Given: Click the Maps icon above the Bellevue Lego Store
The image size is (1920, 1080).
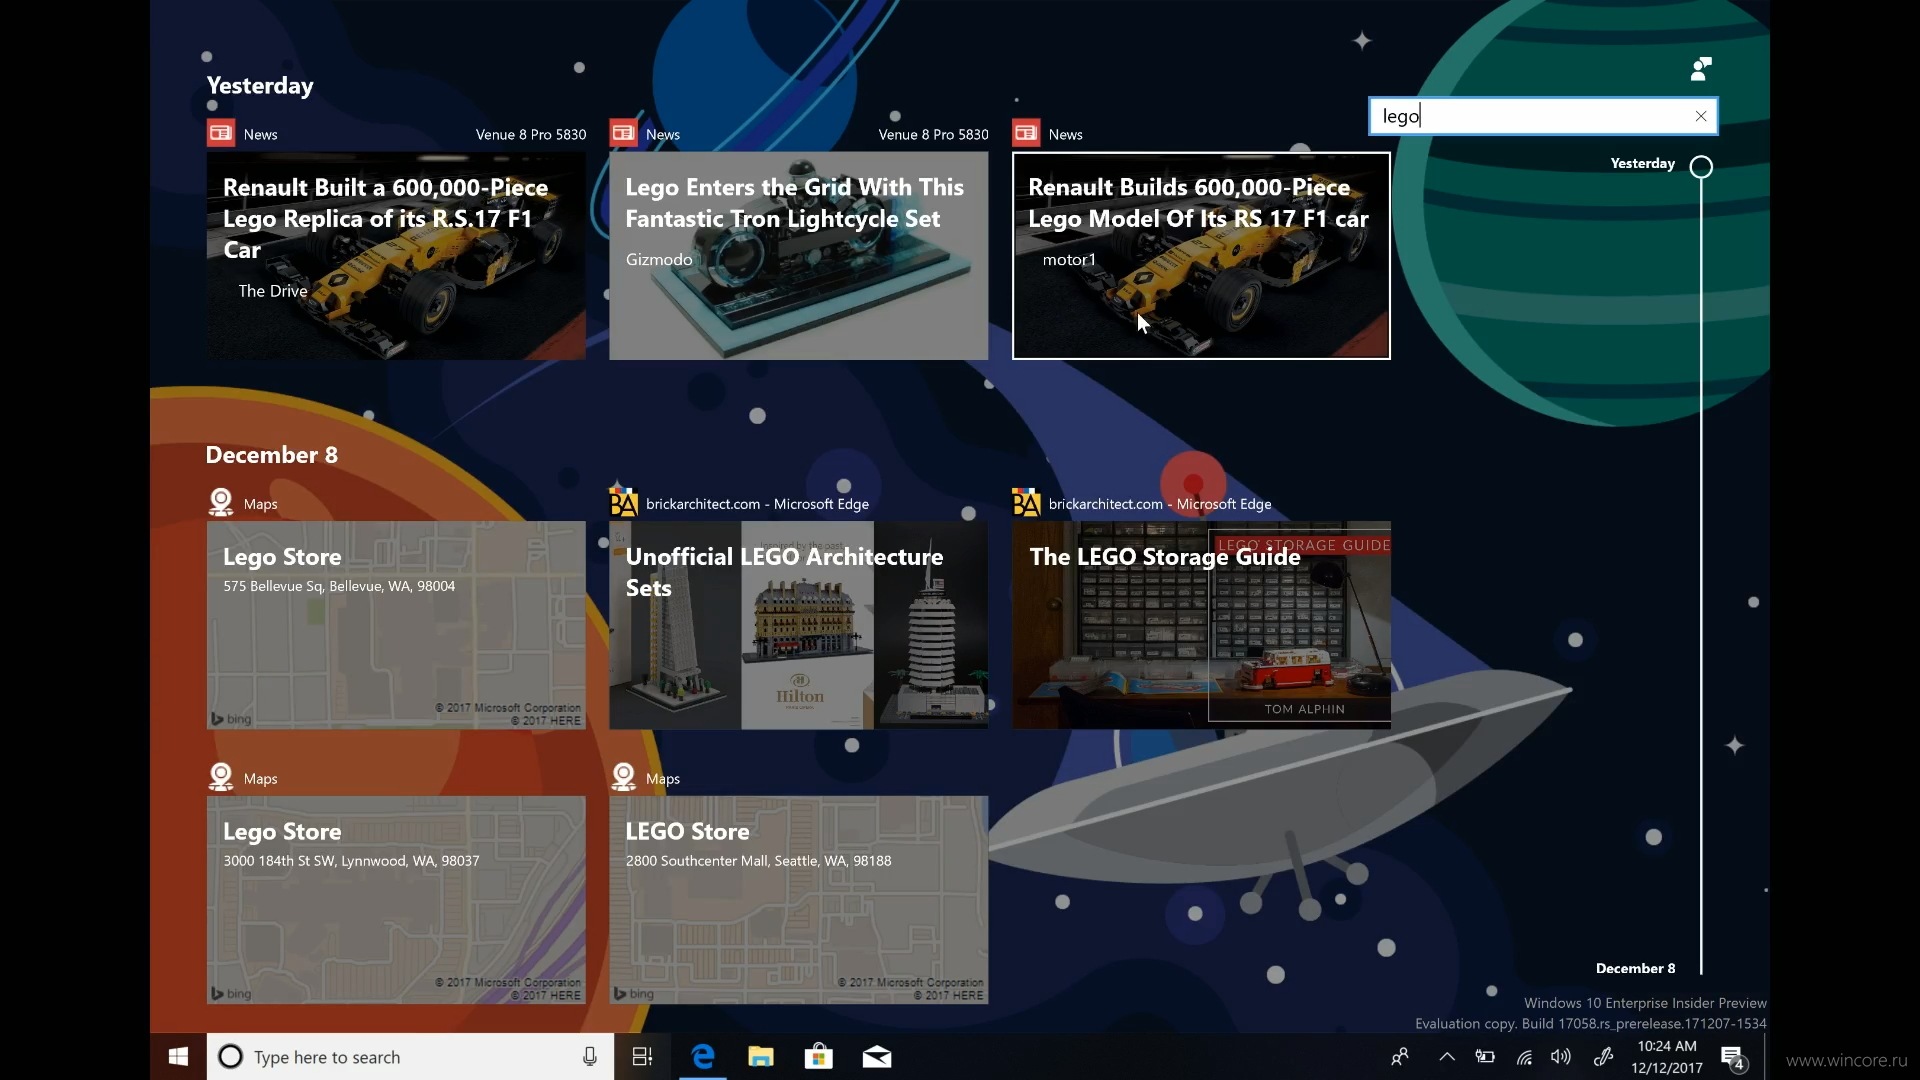Looking at the screenshot, I should pyautogui.click(x=221, y=502).
